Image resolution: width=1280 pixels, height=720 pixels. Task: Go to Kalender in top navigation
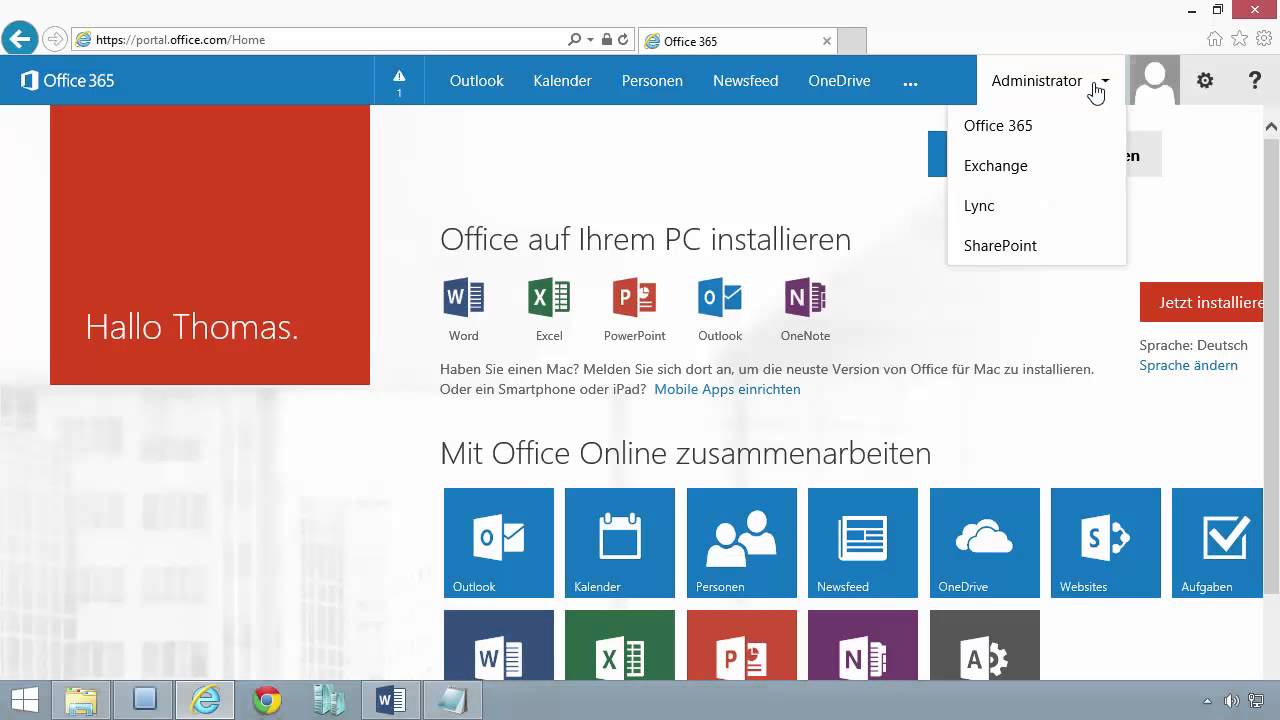tap(562, 81)
